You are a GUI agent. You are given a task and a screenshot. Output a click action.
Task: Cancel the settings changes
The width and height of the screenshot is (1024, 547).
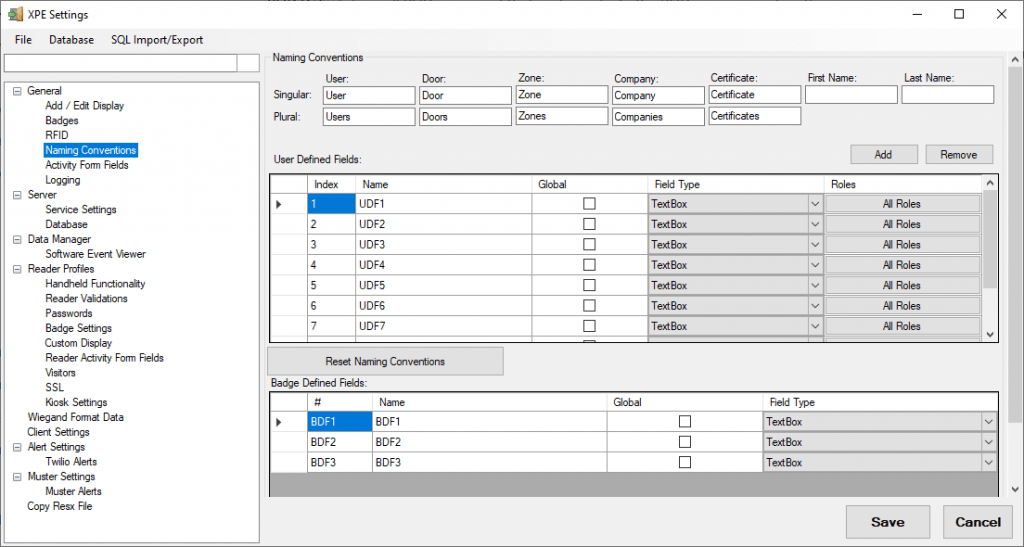tap(978, 522)
